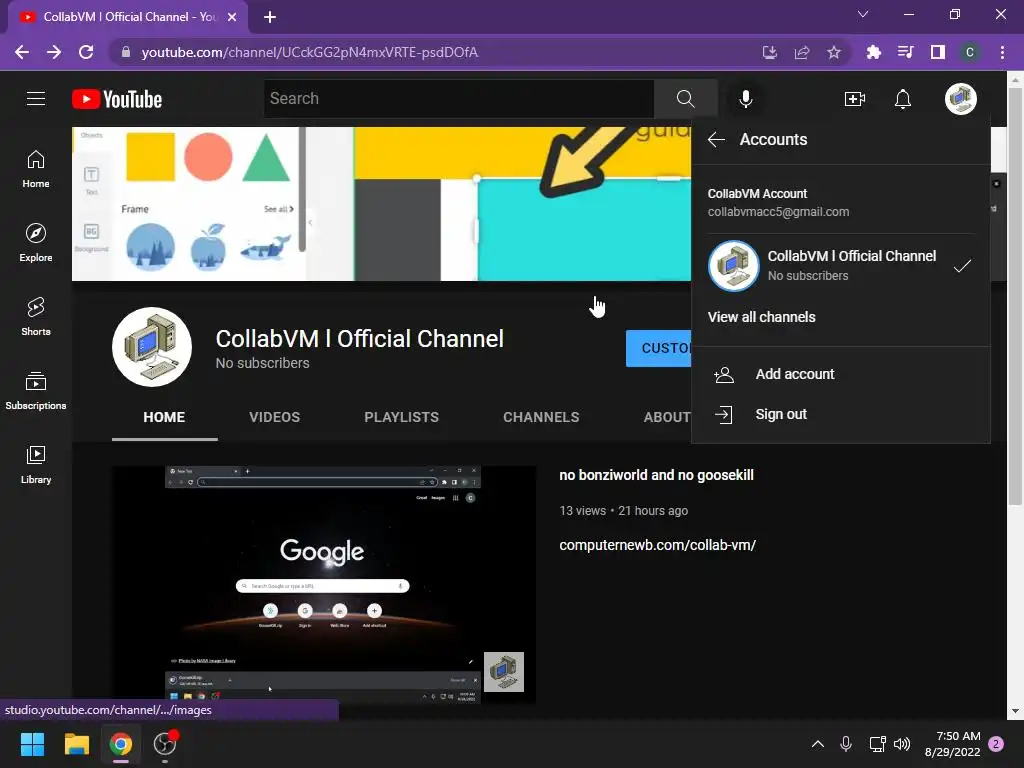Open the Chrome extensions puzzle icon

[x=873, y=52]
